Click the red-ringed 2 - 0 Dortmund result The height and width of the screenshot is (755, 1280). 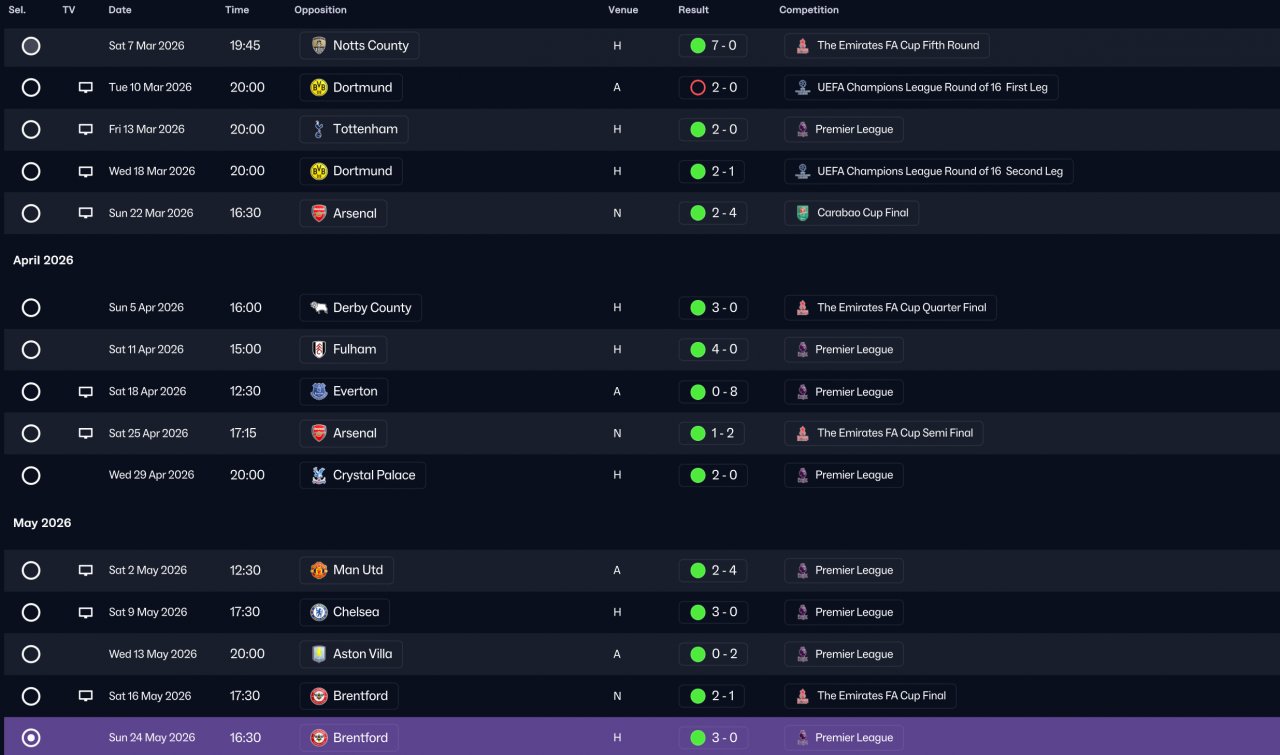712,87
